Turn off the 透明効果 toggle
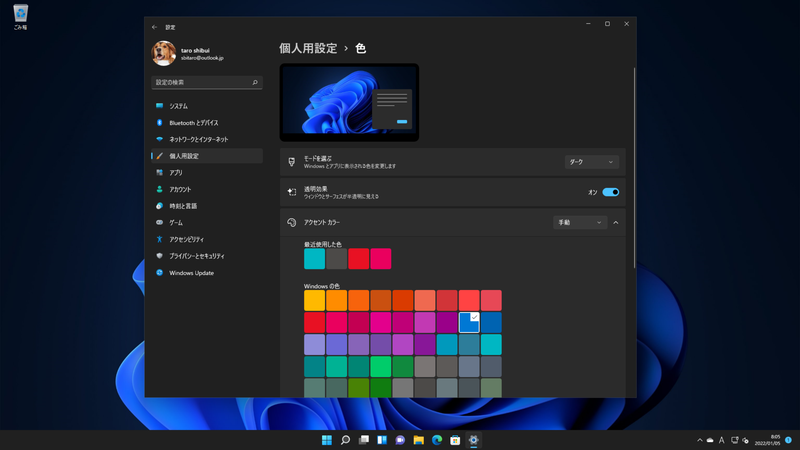 coord(610,192)
